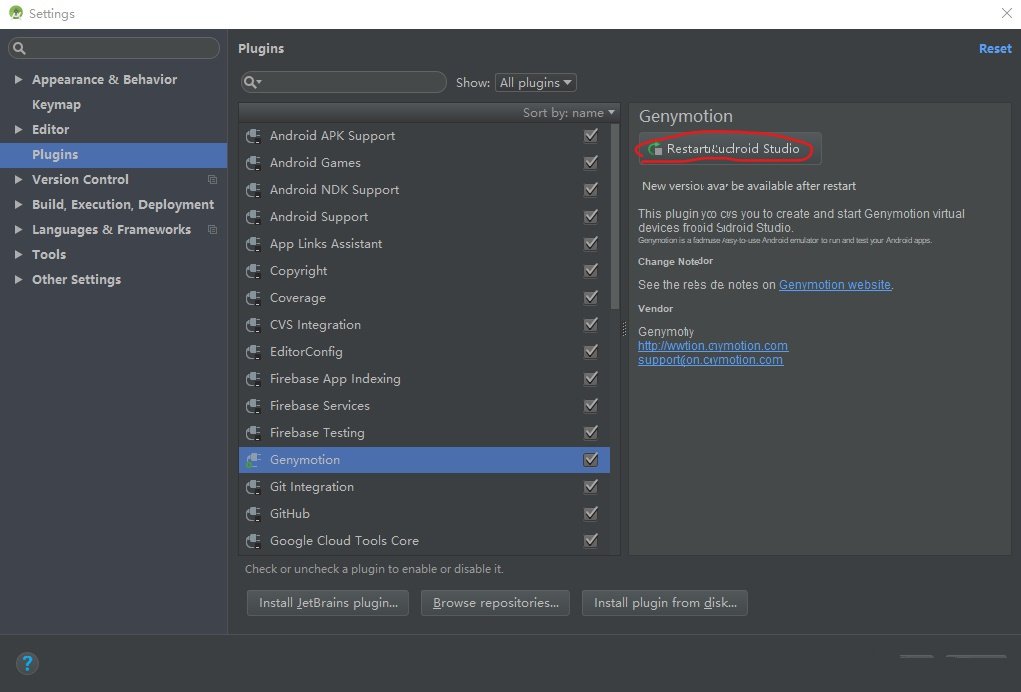1021x692 pixels.
Task: Click the Google Cloud Tools Core plugin icon
Action: click(x=253, y=541)
